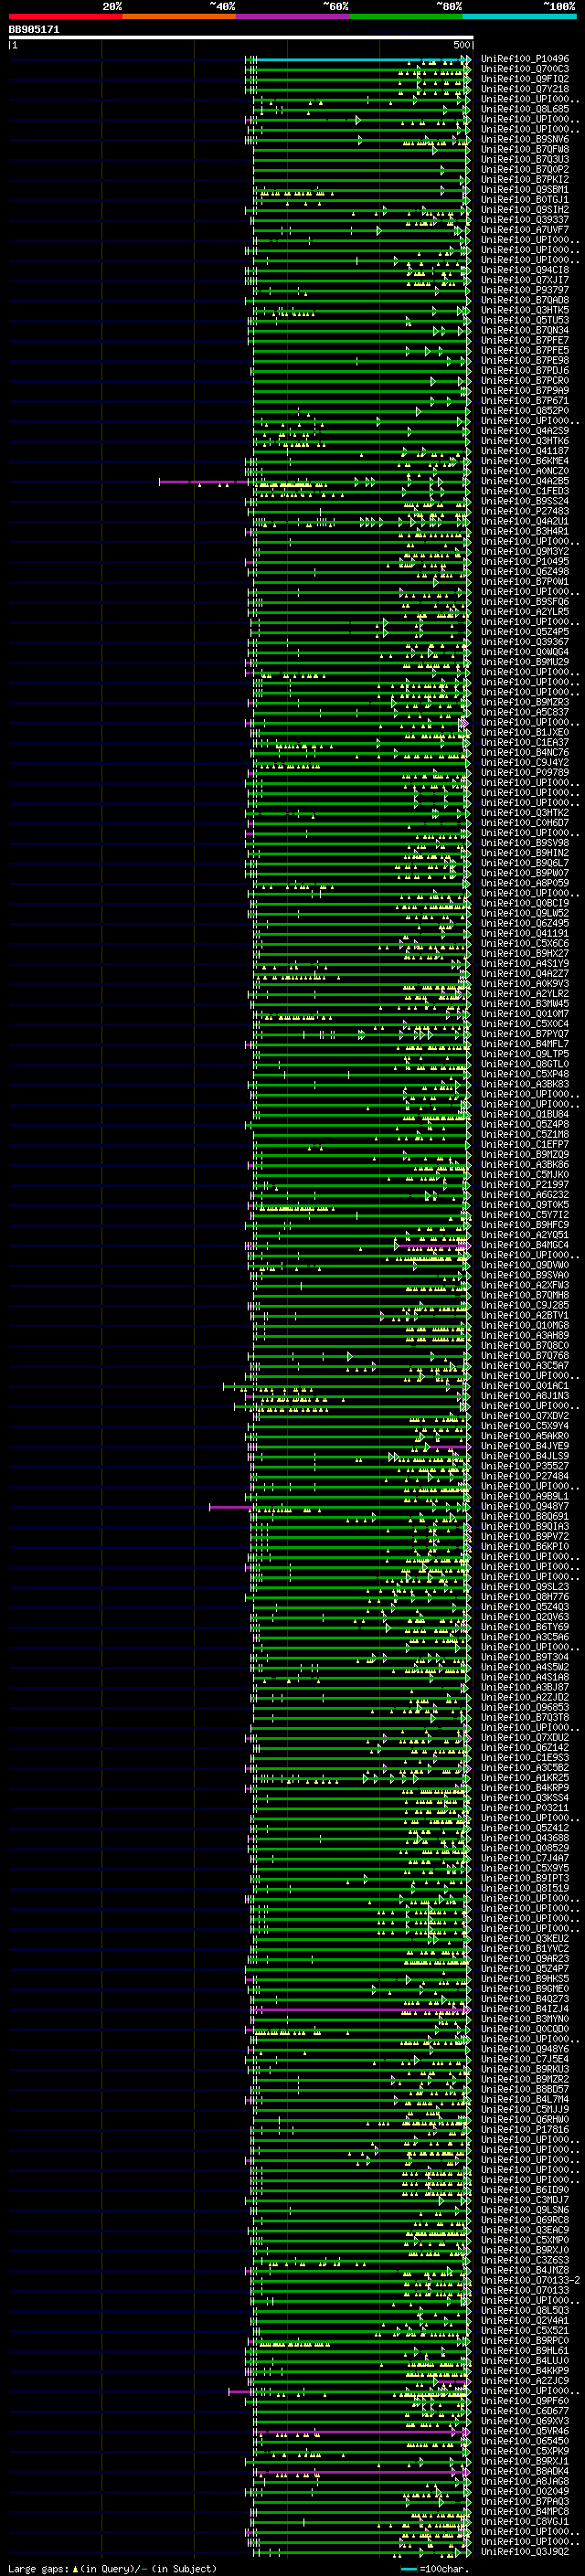
Task: Click hit label UniRef100_Q01AC1
Action: [x=525, y=1386]
